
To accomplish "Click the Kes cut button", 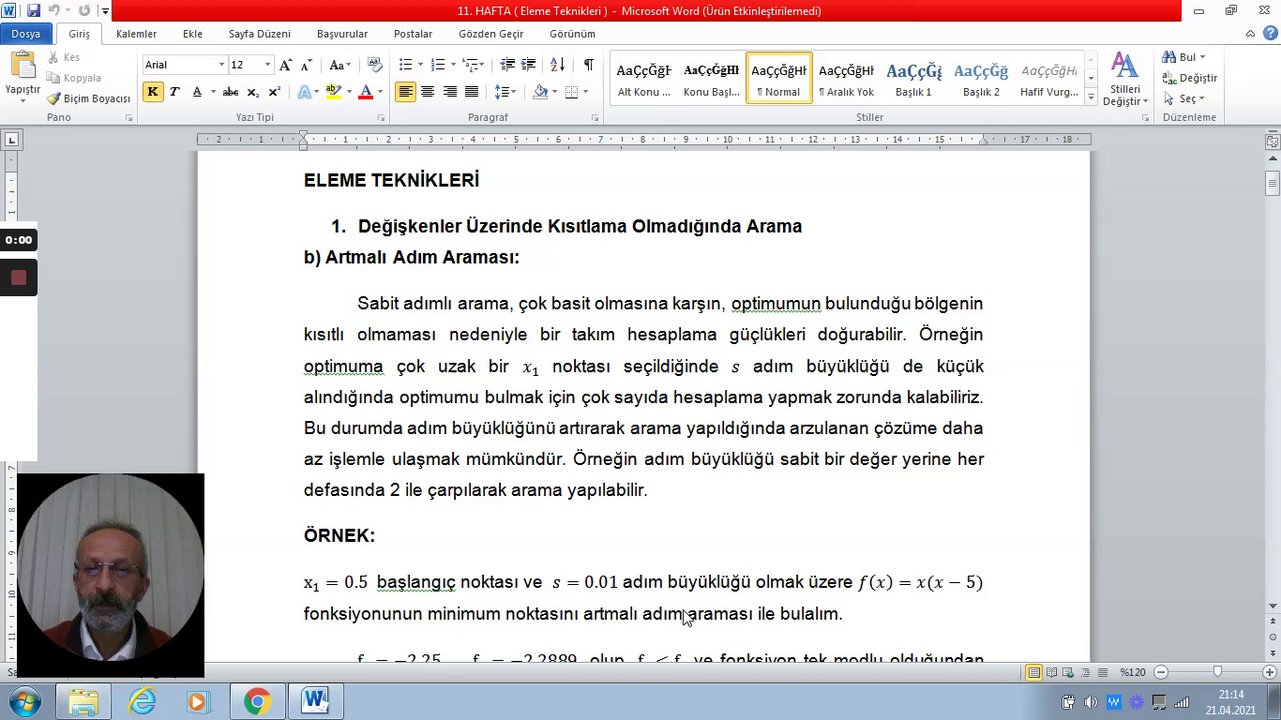I will click(64, 58).
